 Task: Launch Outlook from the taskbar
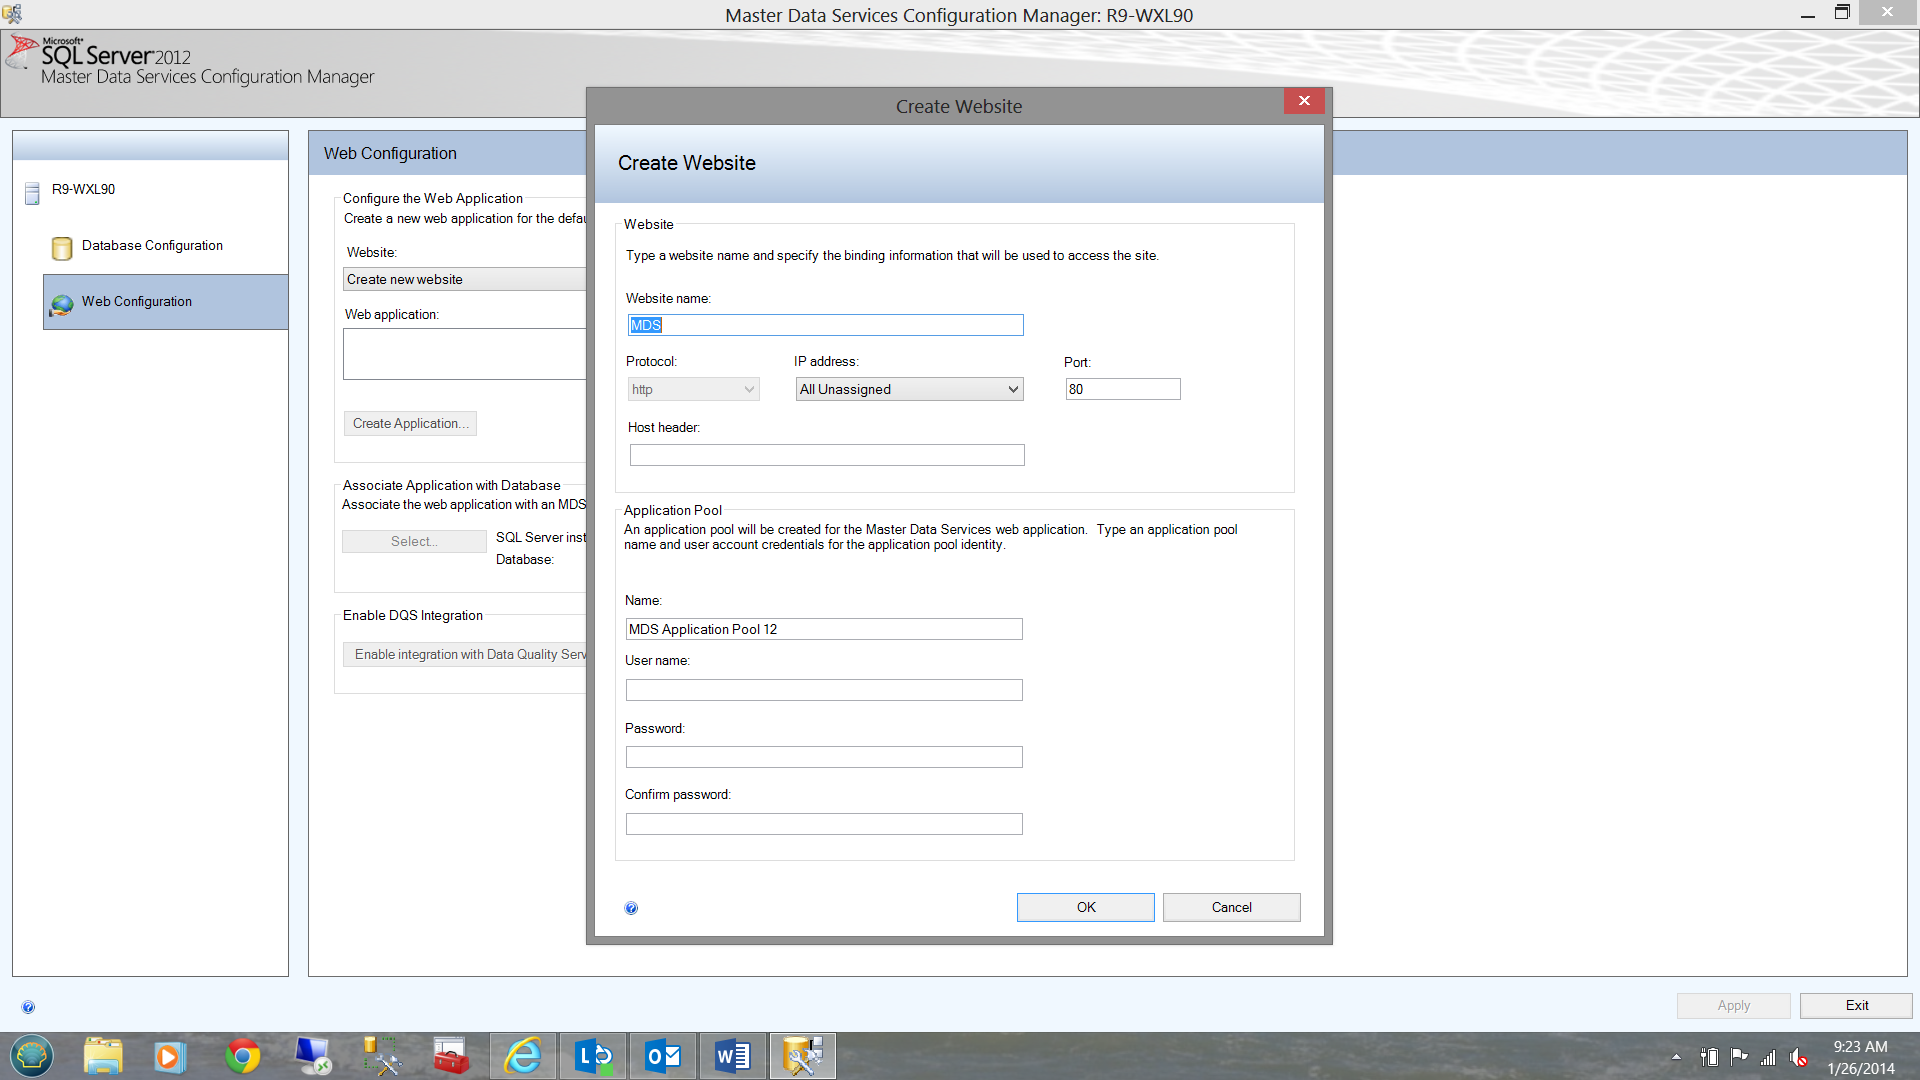pos(662,1056)
